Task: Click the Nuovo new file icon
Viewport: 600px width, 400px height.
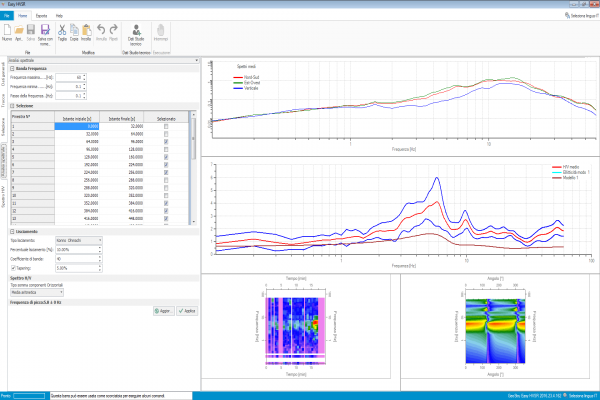Action: [7, 32]
